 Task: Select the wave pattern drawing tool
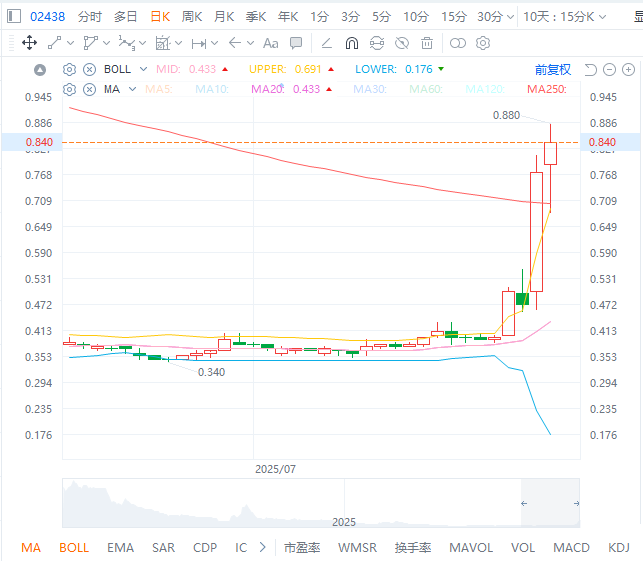tap(127, 43)
